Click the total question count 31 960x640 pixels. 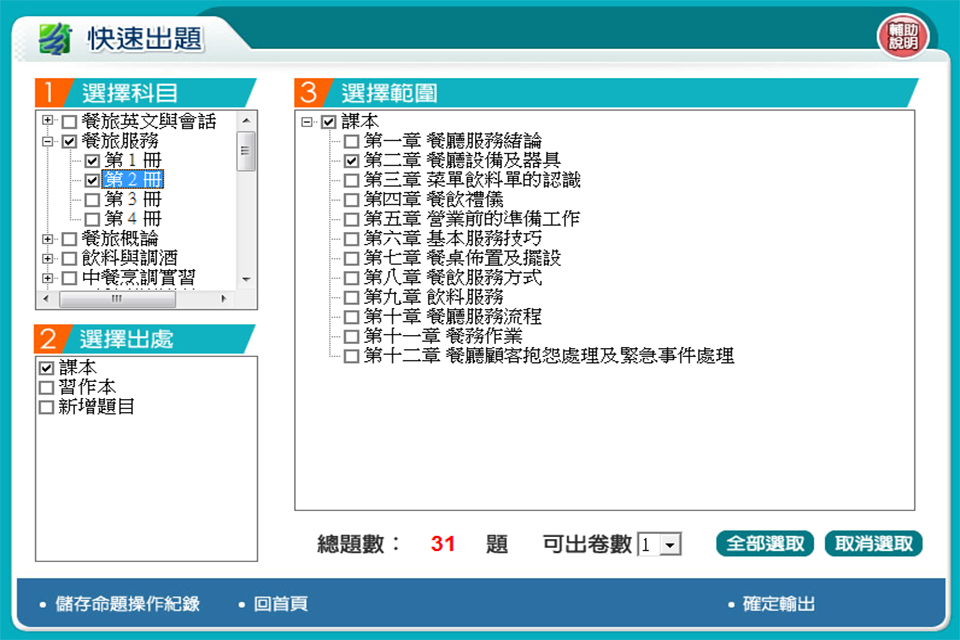tap(443, 544)
